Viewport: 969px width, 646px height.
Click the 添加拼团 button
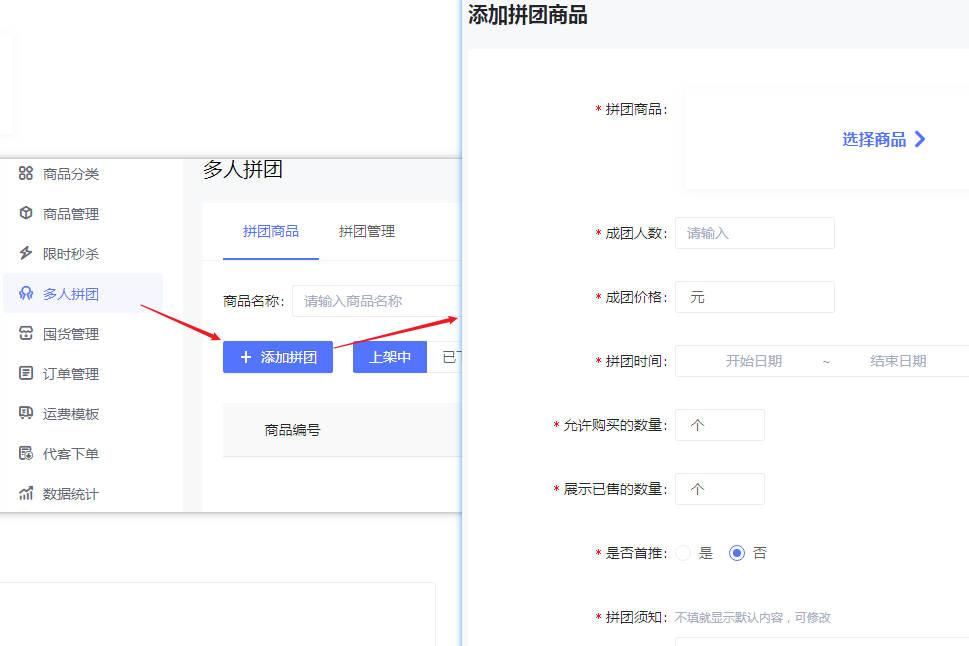coord(278,357)
